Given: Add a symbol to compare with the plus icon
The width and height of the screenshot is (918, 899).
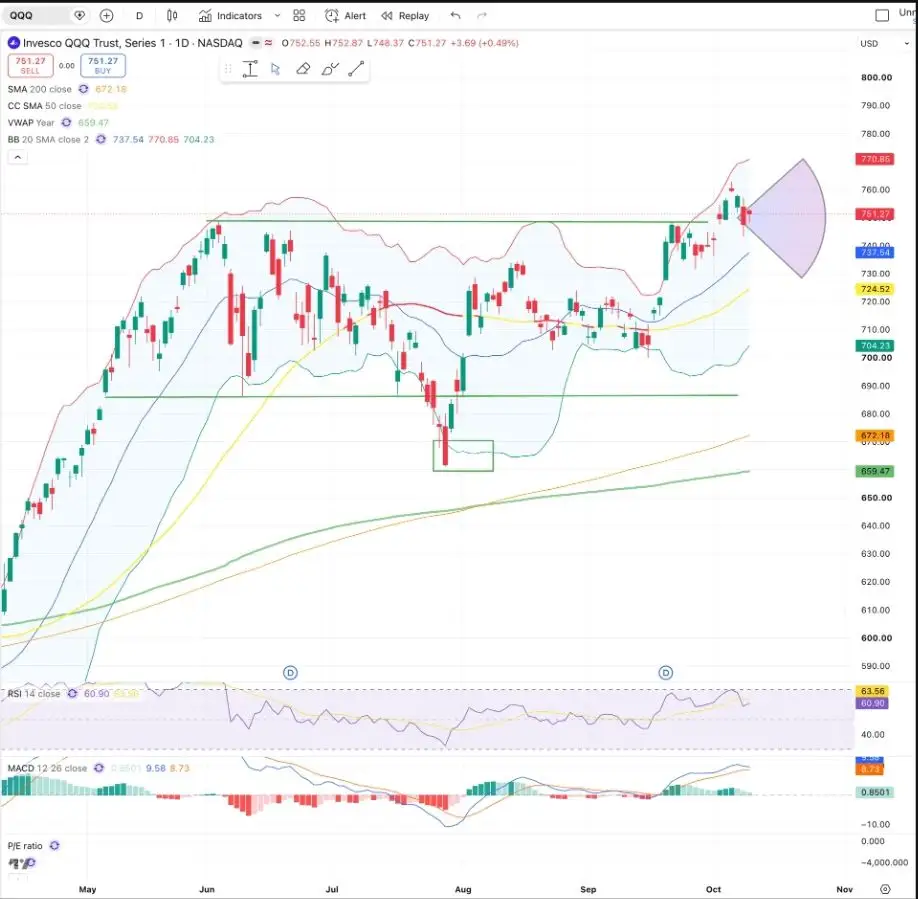Looking at the screenshot, I should coord(106,16).
